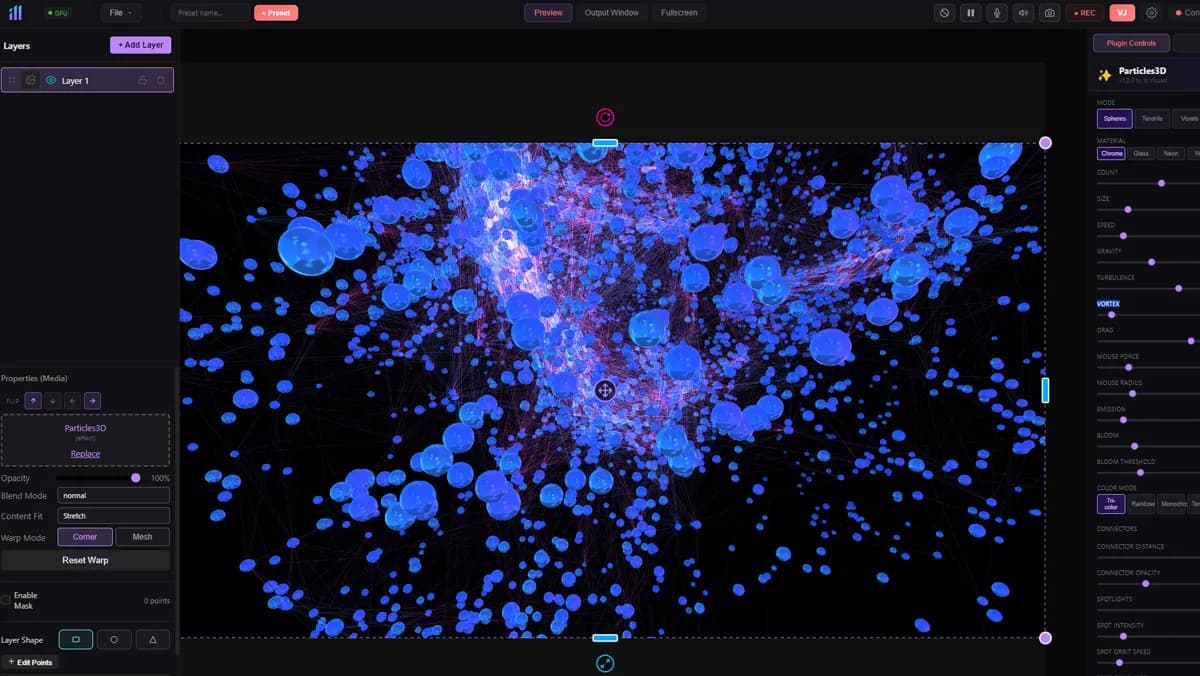The height and width of the screenshot is (676, 1200).
Task: Switch to the Output Window tab
Action: 611,12
